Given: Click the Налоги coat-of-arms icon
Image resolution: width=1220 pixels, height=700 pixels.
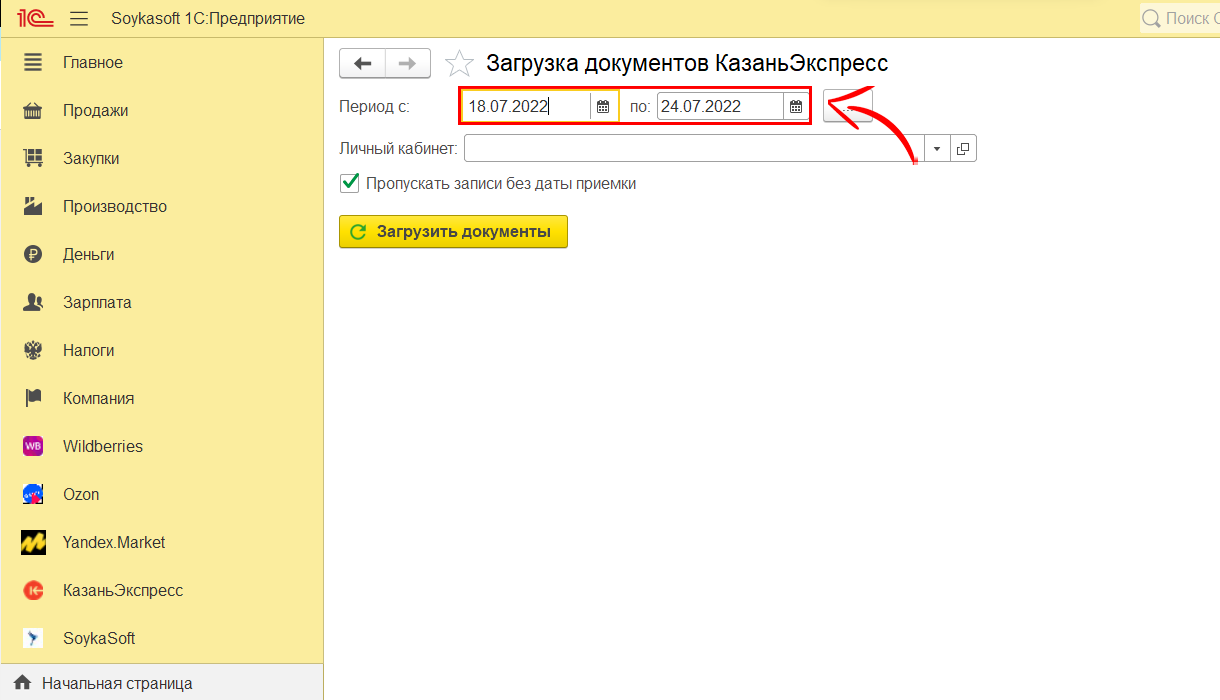Looking at the screenshot, I should pos(33,351).
